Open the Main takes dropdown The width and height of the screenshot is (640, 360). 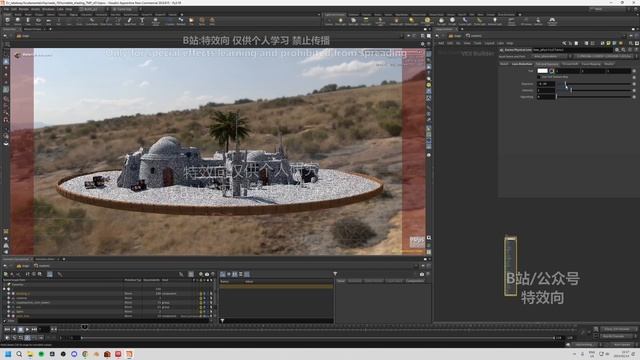607,9
